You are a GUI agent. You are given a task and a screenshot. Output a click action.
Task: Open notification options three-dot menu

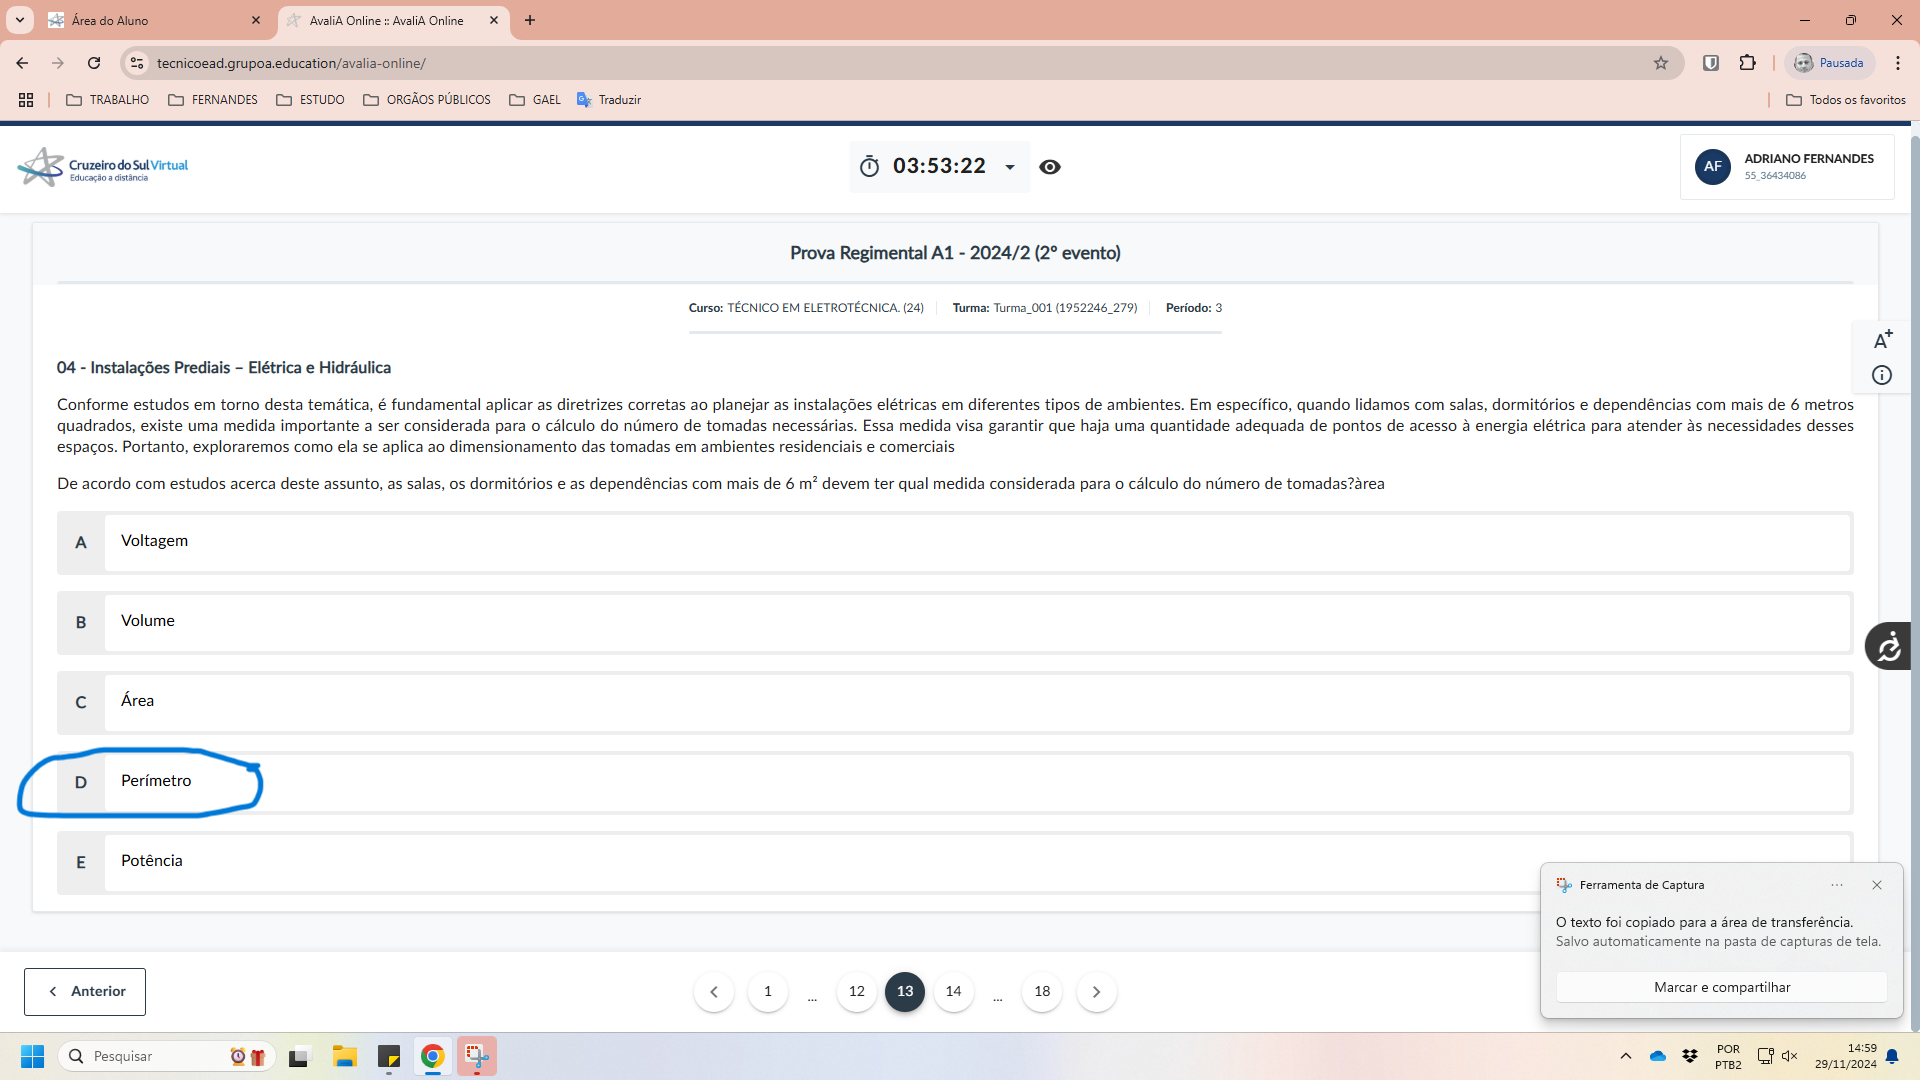coord(1836,885)
